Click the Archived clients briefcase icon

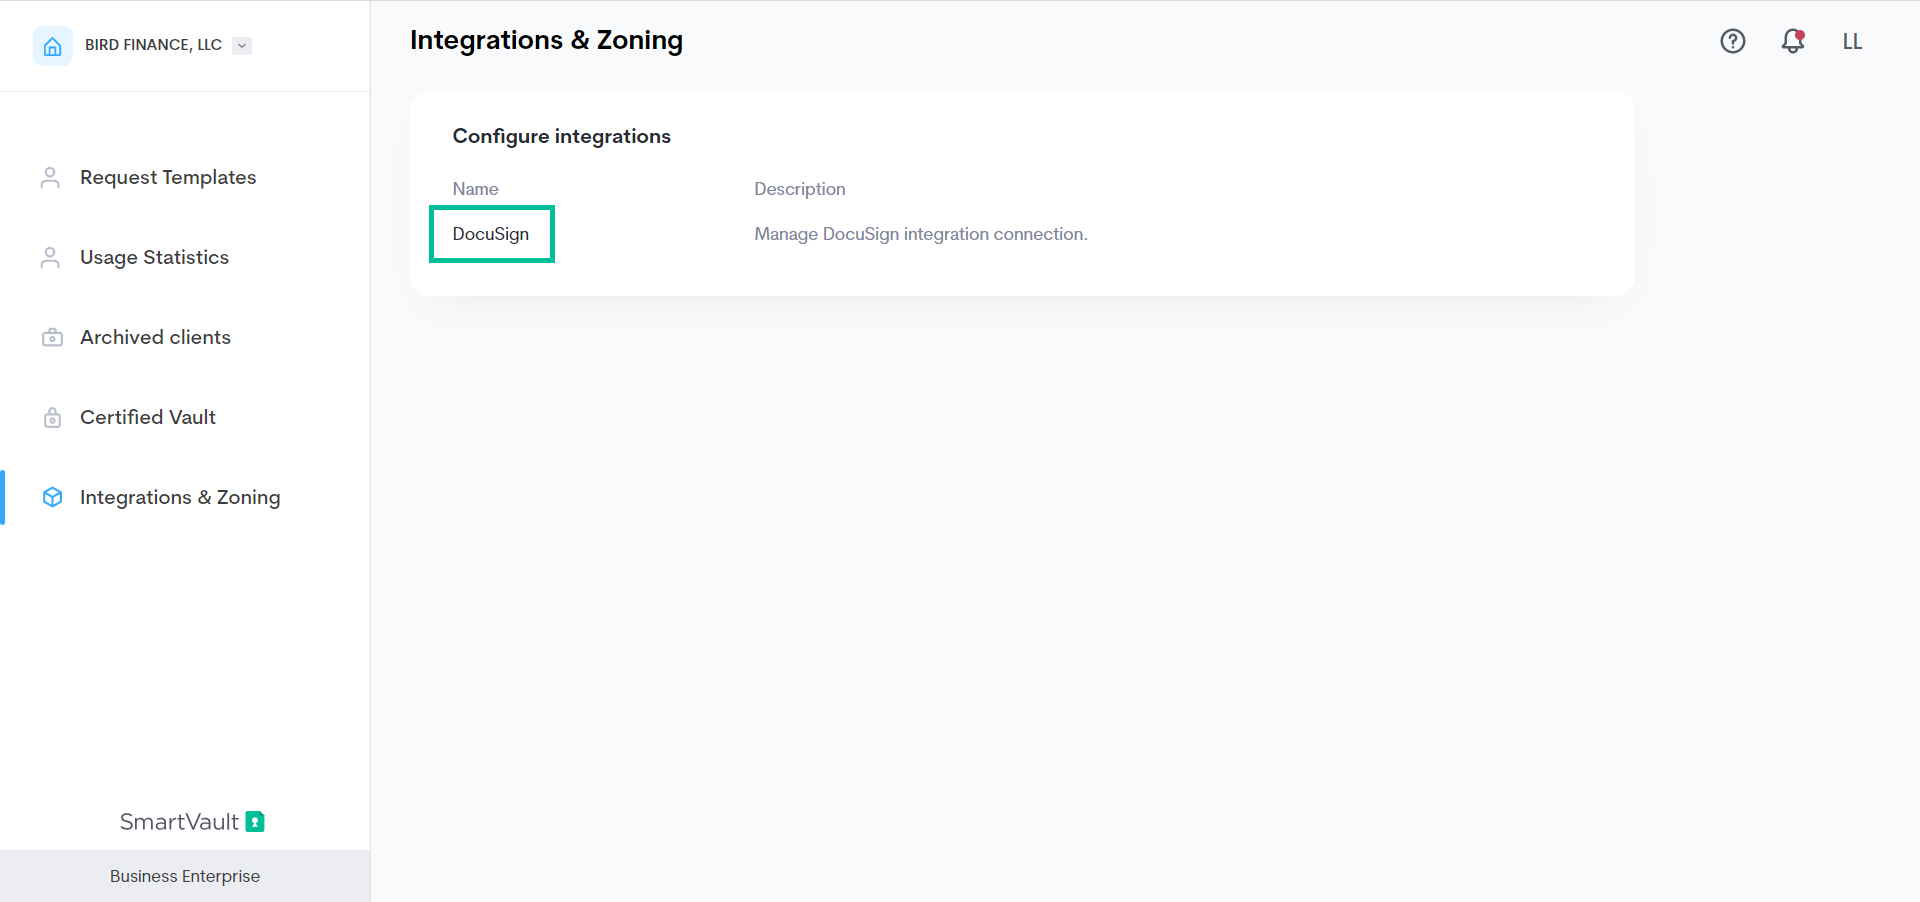tap(52, 337)
